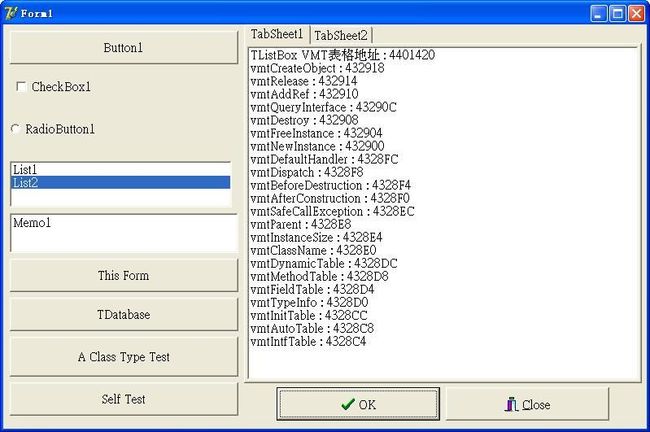Select the TListBox VMT address line
650x432 pixels.
coord(443,55)
